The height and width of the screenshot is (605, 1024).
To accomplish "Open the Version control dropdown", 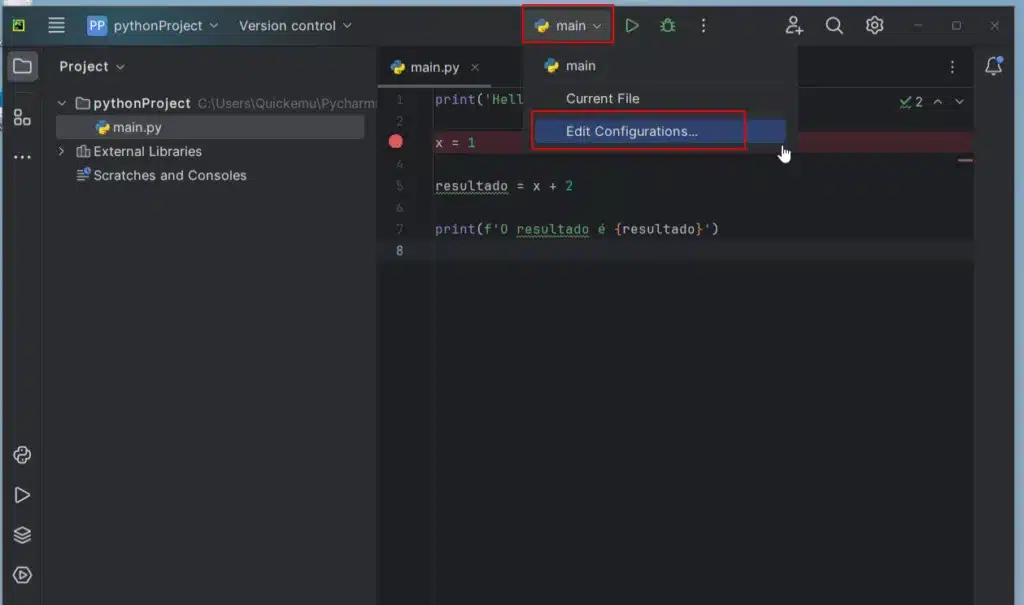I will 295,25.
